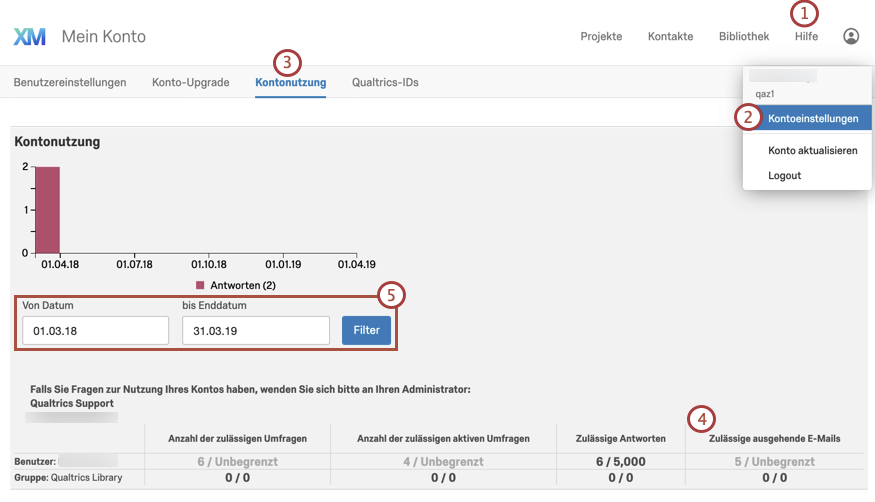Switch to the Konto-Upgrade tab
This screenshot has height=502, width=875.
pyautogui.click(x=190, y=82)
